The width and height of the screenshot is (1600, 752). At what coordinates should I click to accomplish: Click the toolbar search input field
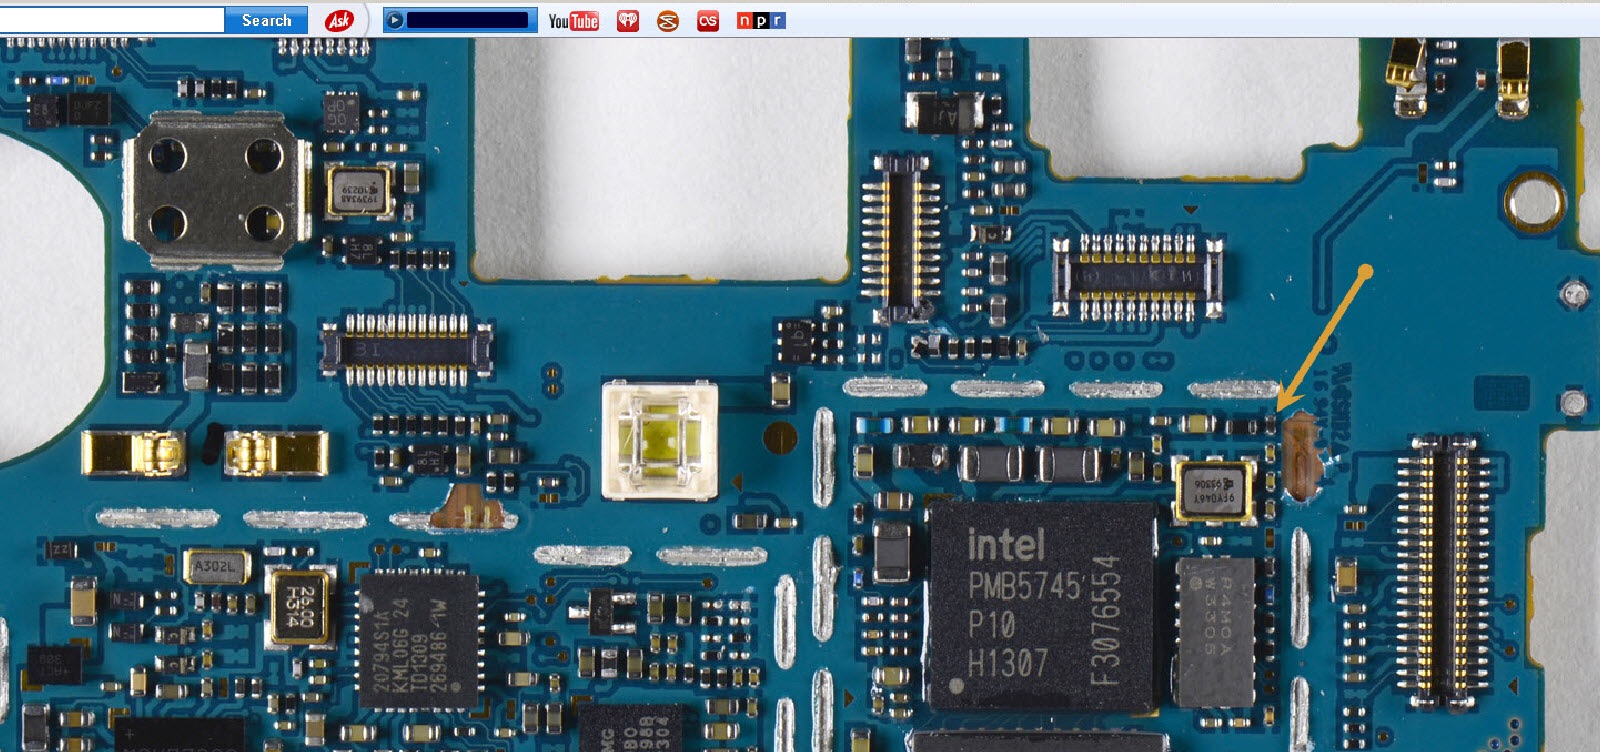point(111,20)
